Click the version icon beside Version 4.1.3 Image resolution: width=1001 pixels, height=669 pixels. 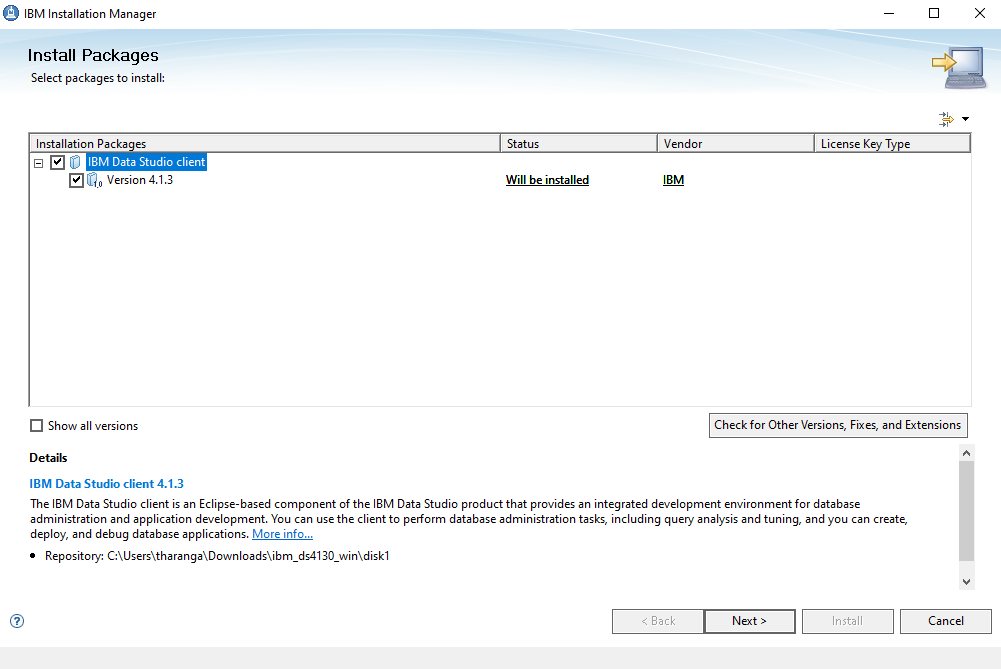point(94,180)
